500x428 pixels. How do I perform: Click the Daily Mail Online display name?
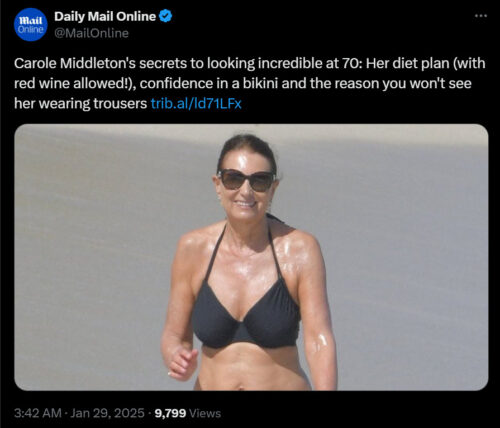(x=105, y=16)
